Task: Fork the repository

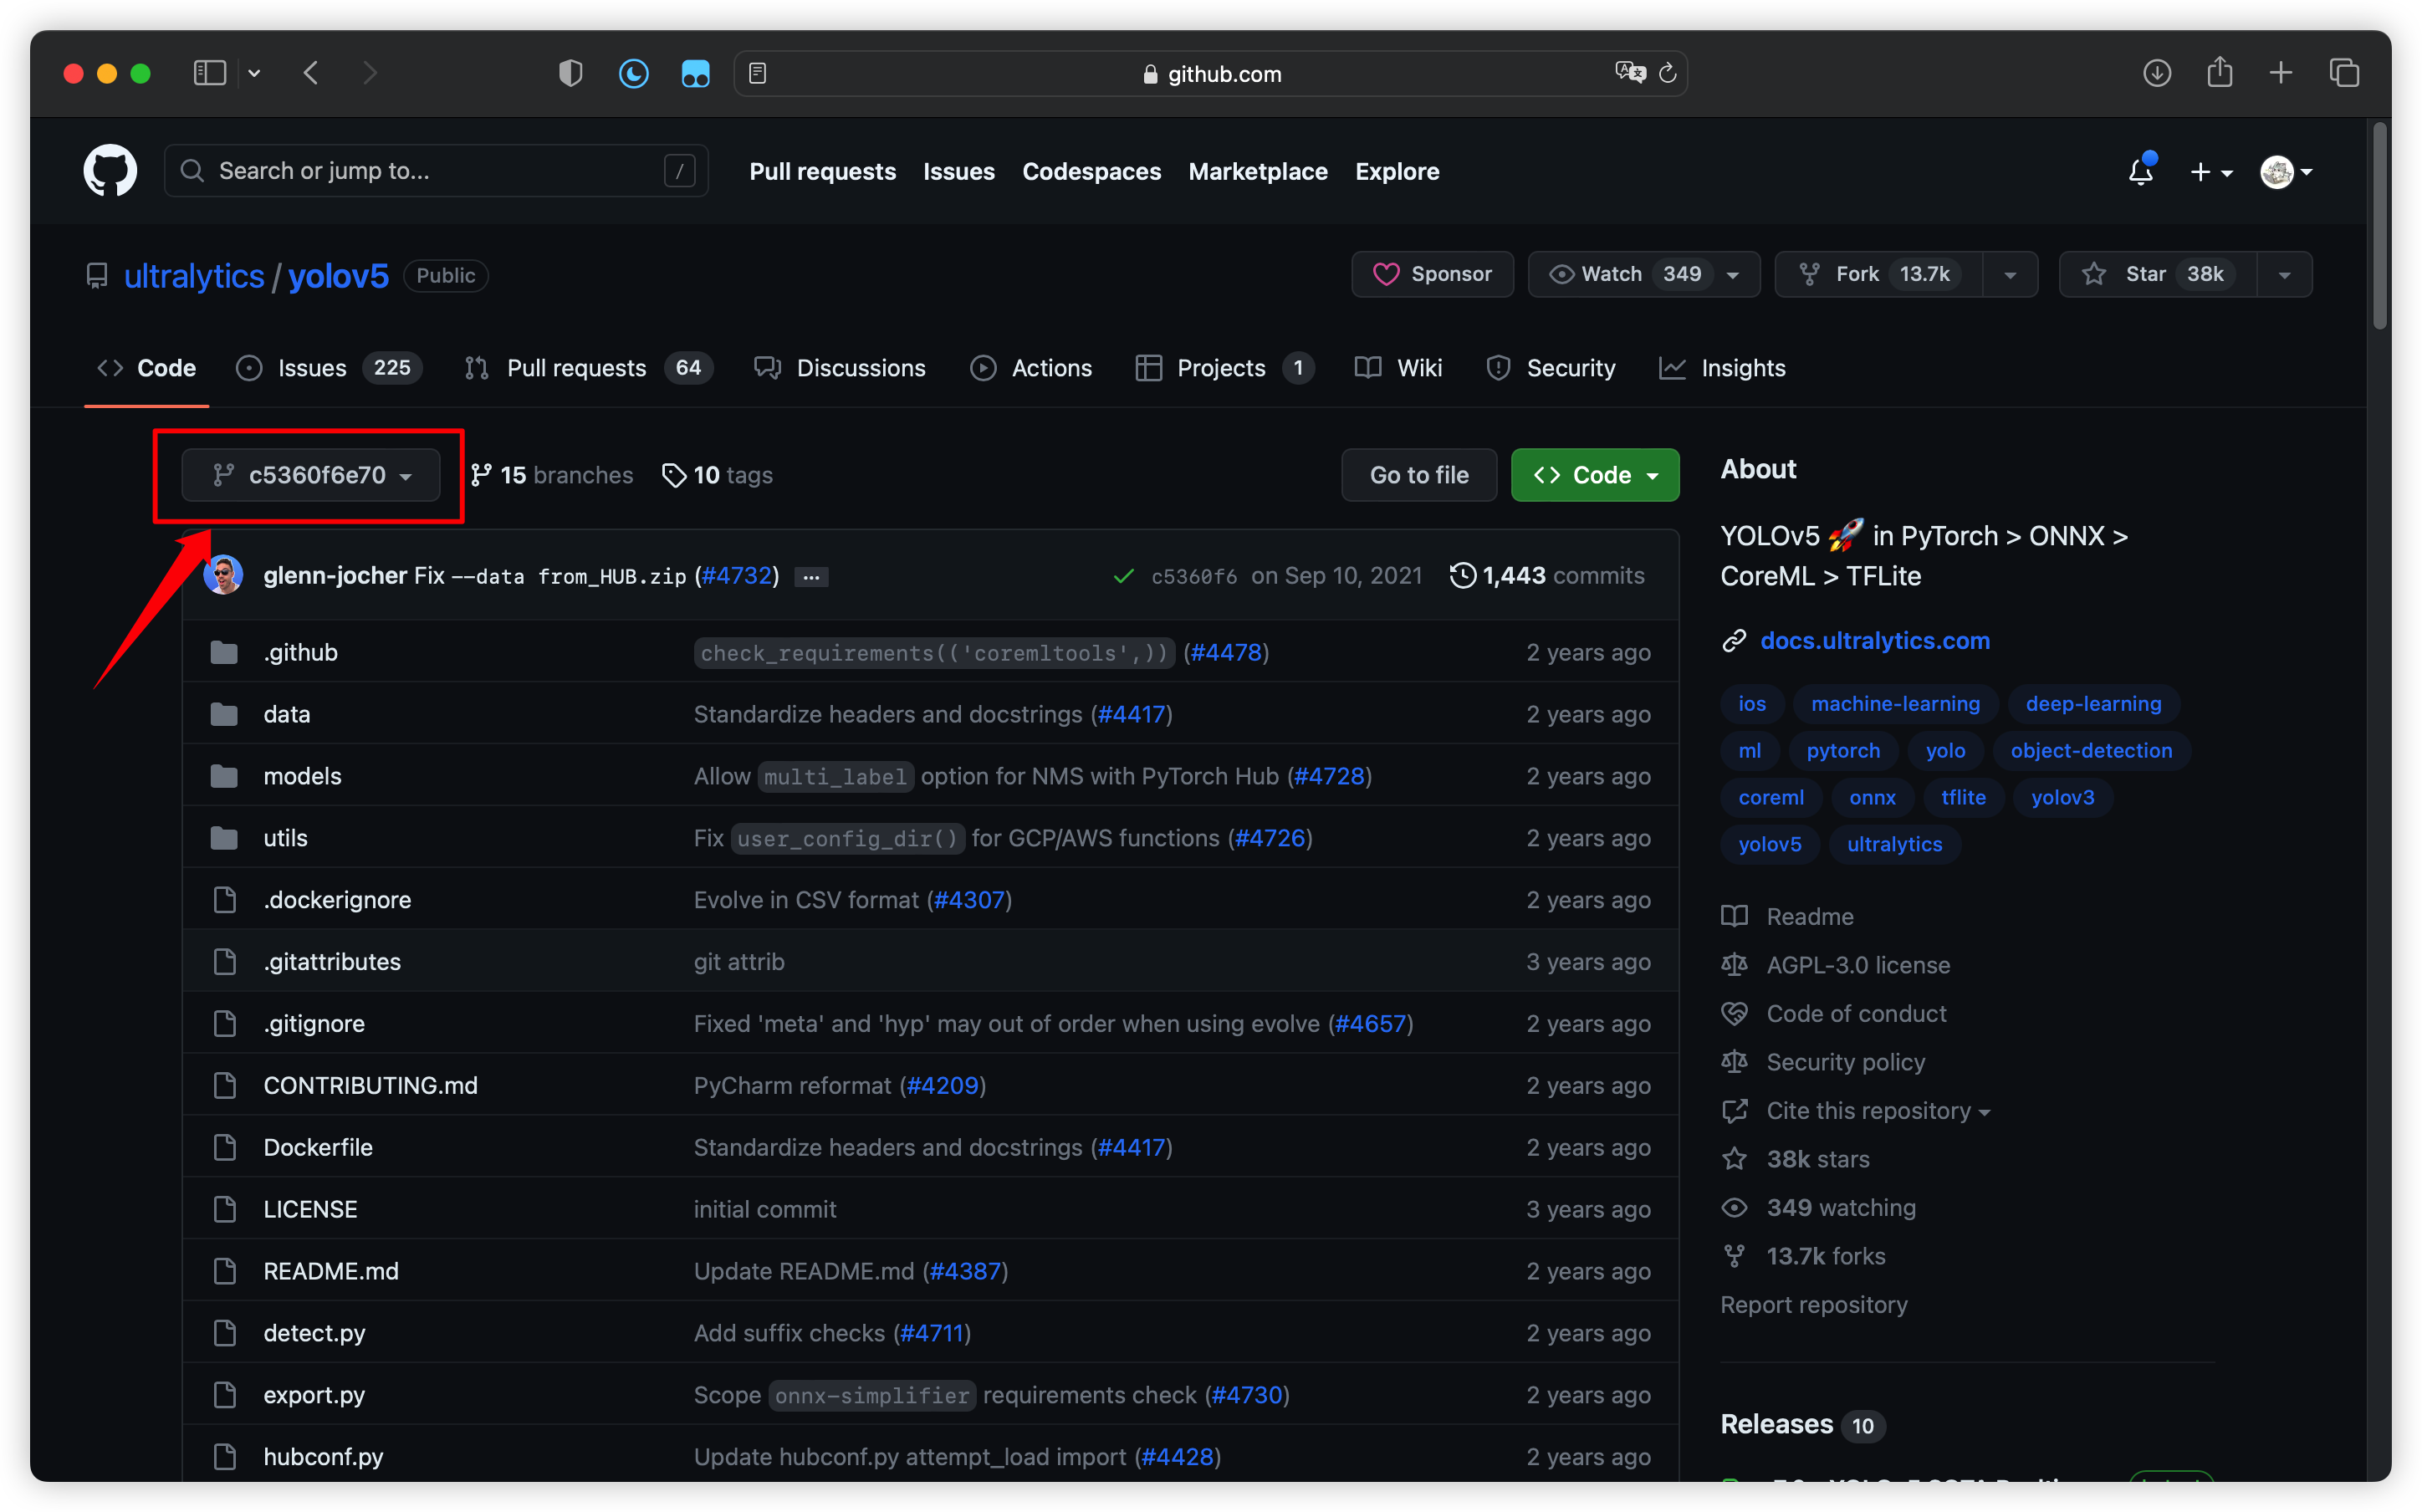Action: [x=1878, y=274]
